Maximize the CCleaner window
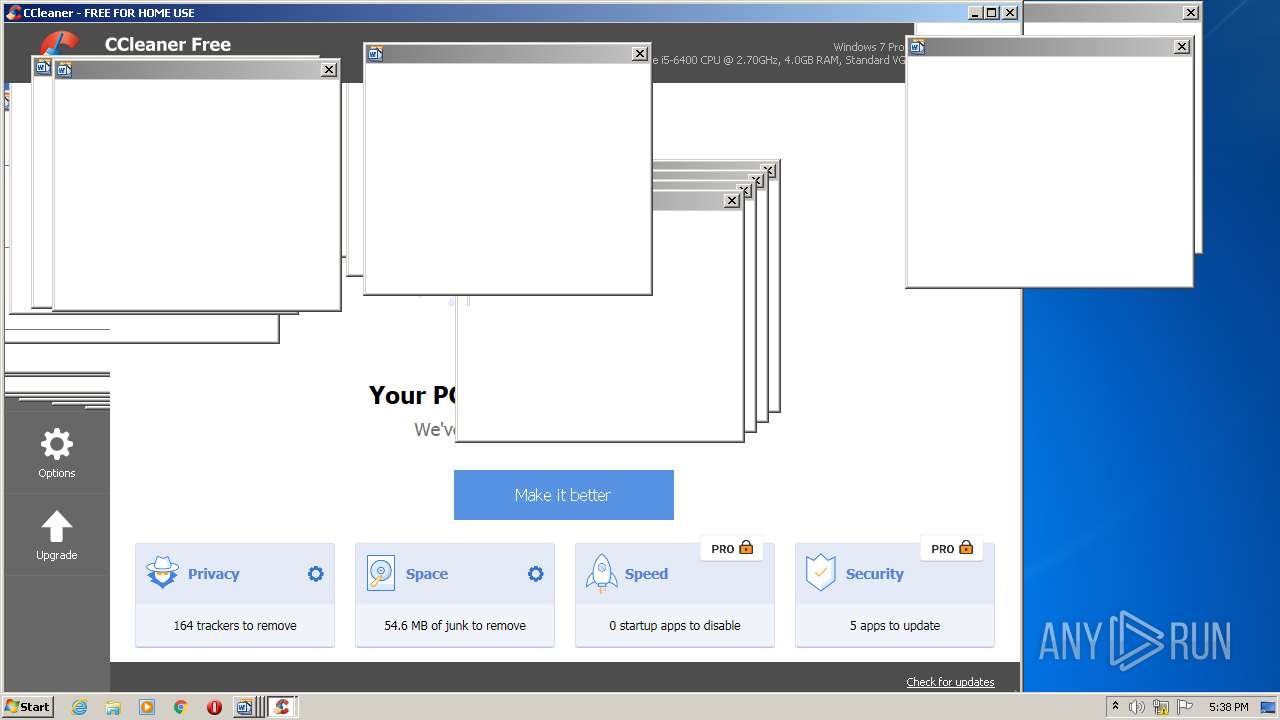Screen dimensions: 1280x720 (x=991, y=12)
